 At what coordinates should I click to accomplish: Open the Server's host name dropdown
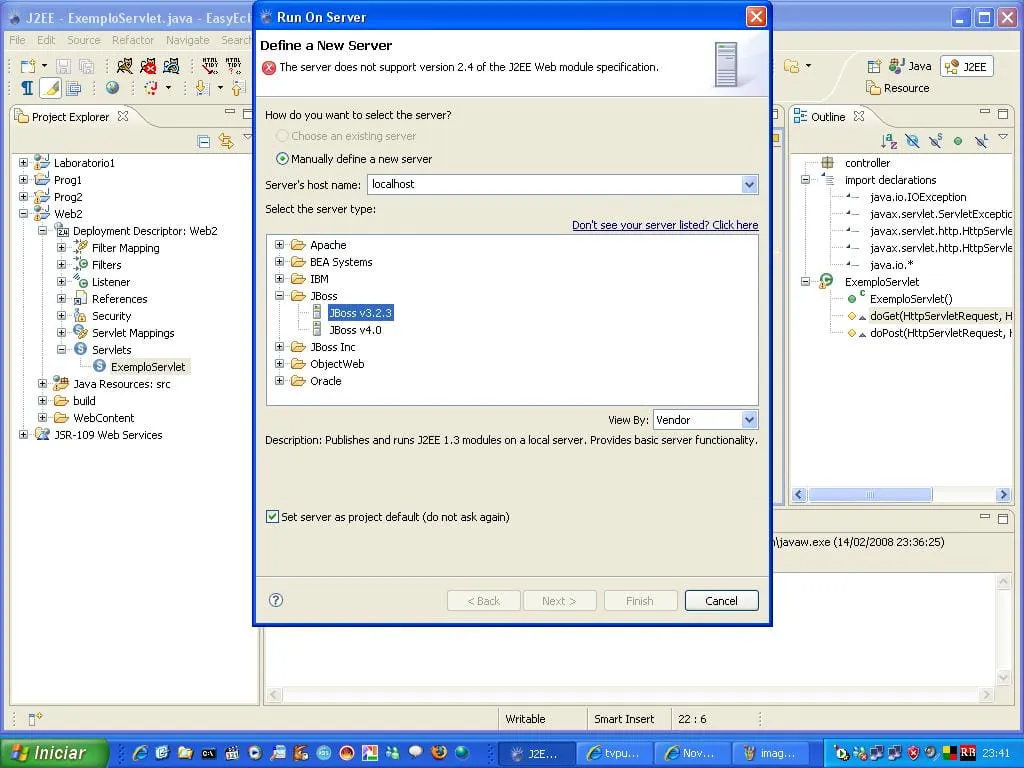(749, 184)
